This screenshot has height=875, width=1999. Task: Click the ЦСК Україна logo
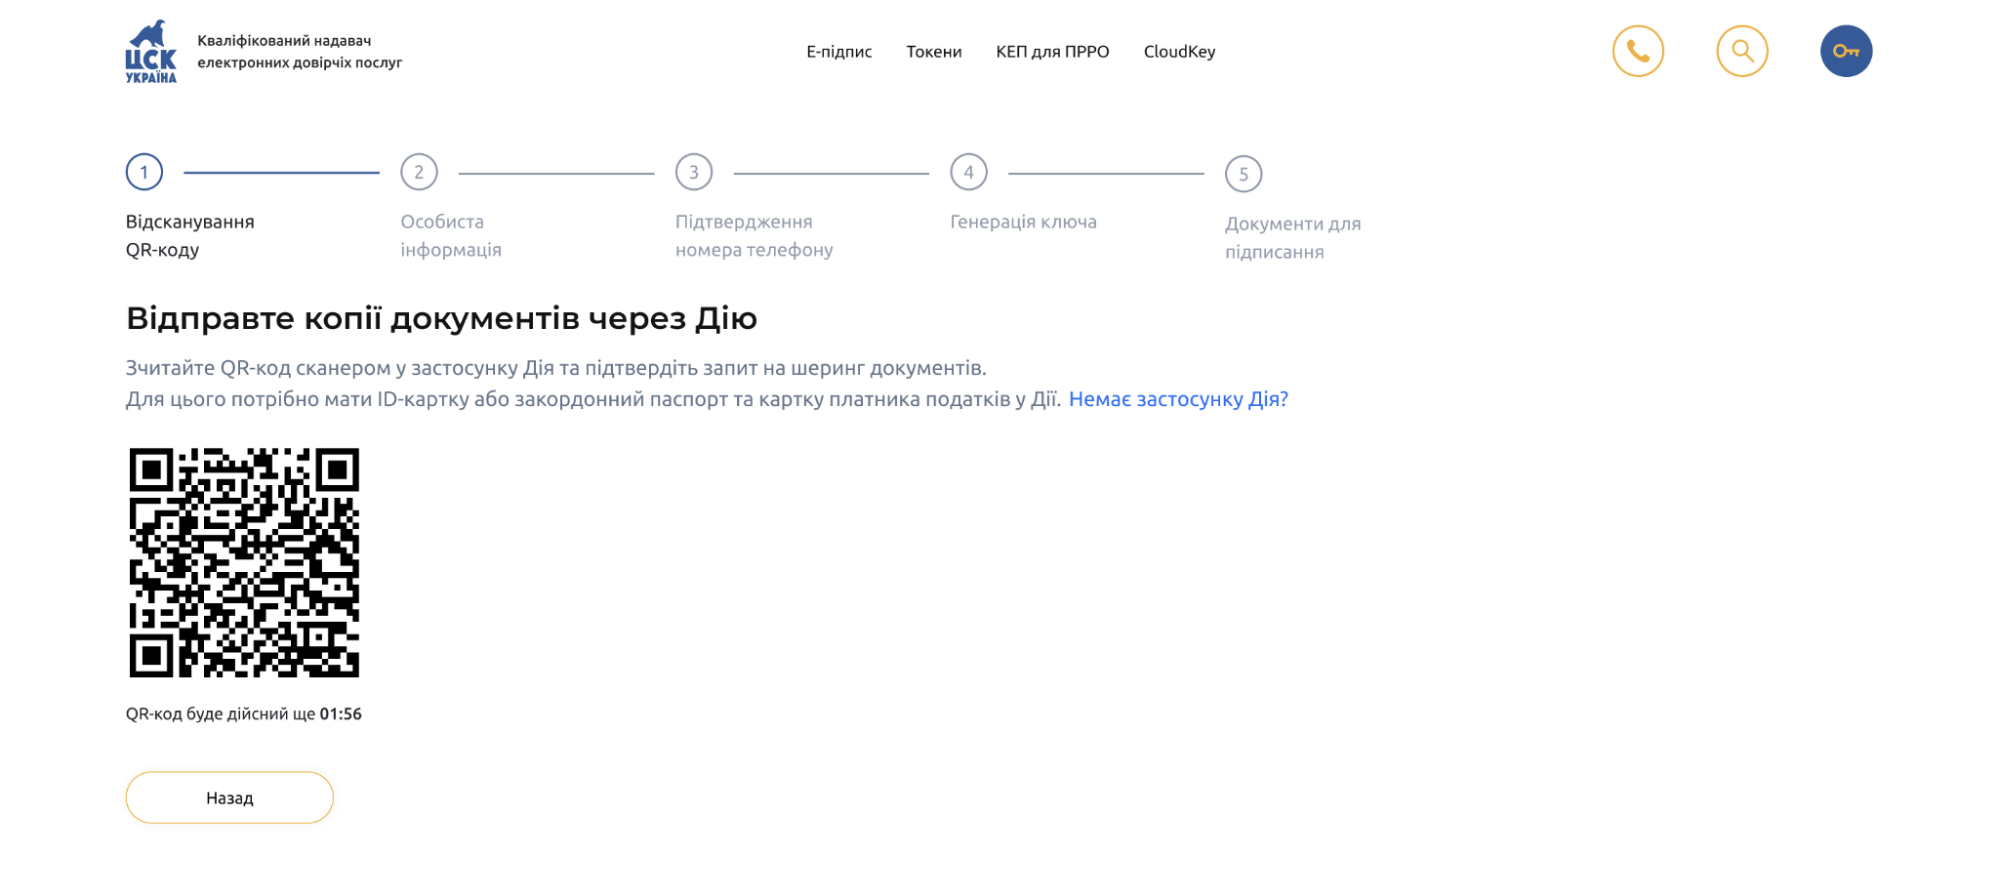(x=151, y=51)
